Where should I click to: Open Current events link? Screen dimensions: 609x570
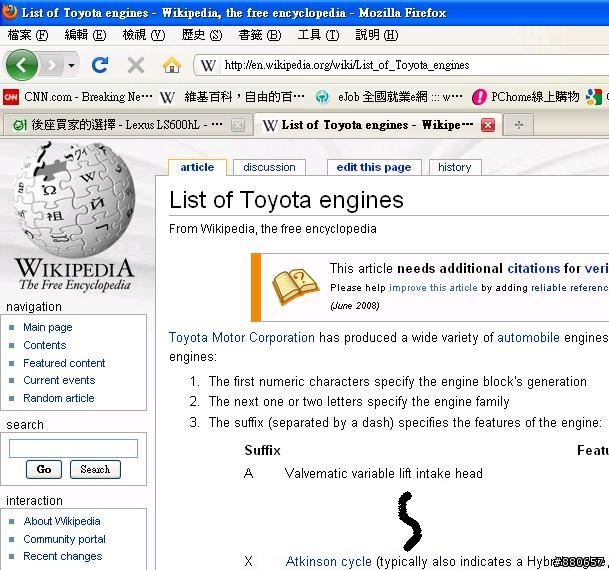point(59,380)
